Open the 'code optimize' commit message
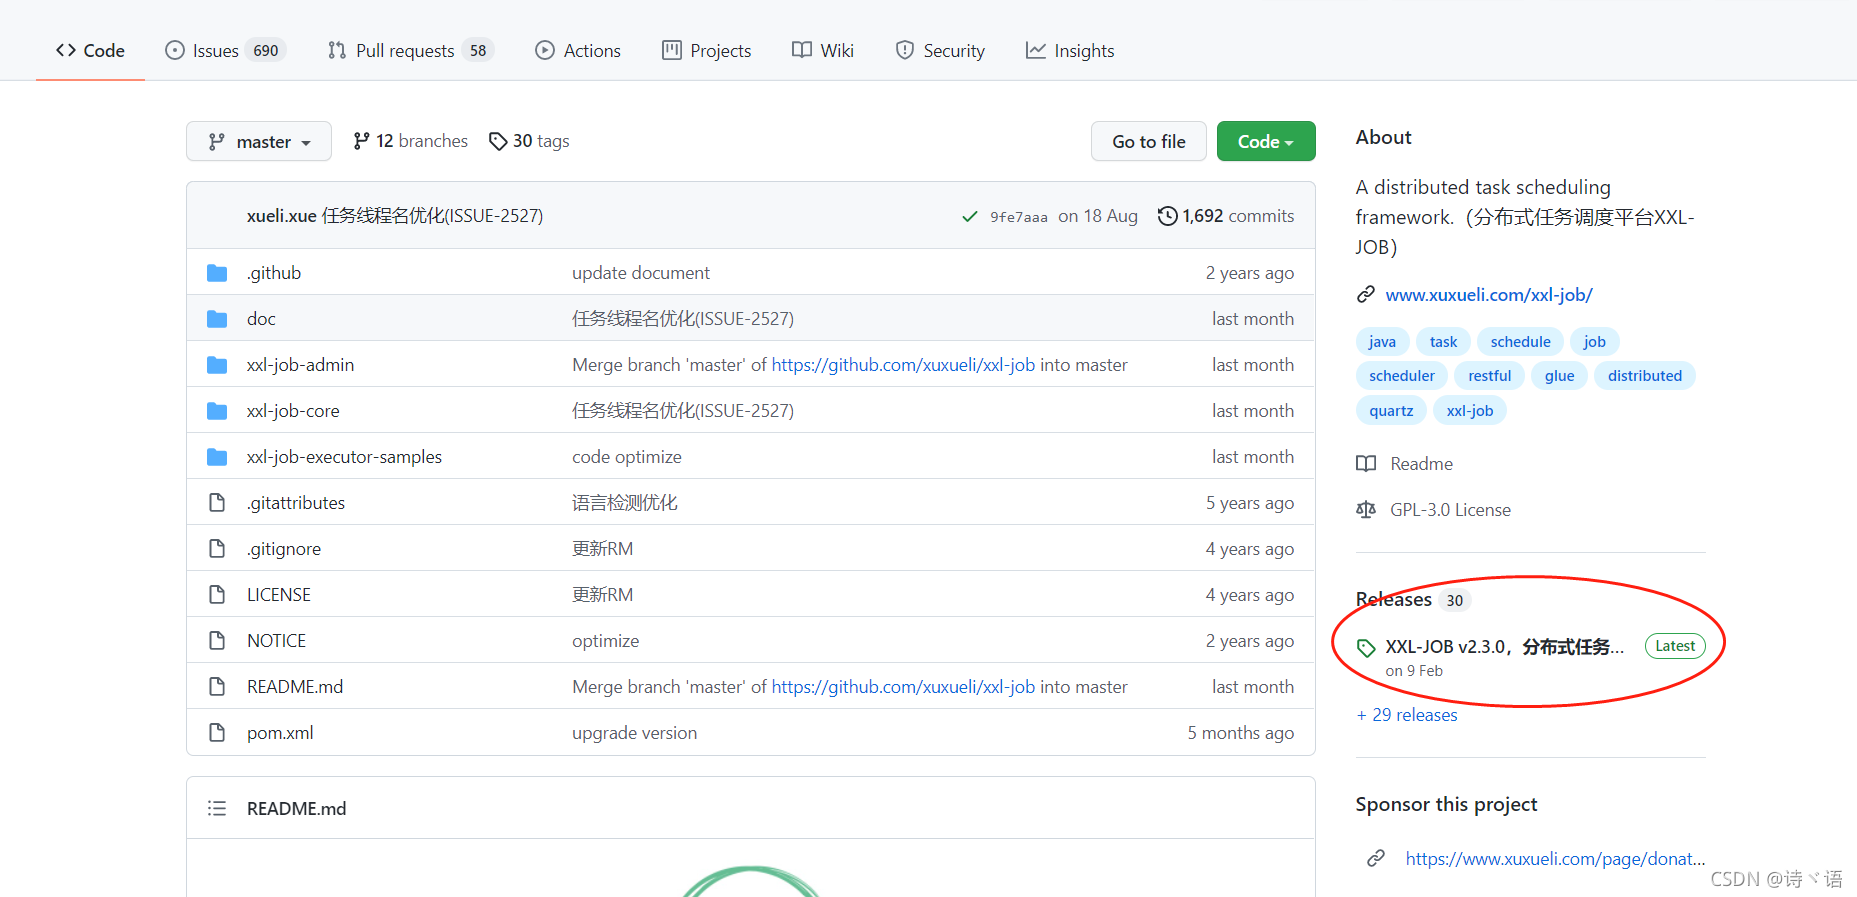The height and width of the screenshot is (897, 1857). [627, 457]
